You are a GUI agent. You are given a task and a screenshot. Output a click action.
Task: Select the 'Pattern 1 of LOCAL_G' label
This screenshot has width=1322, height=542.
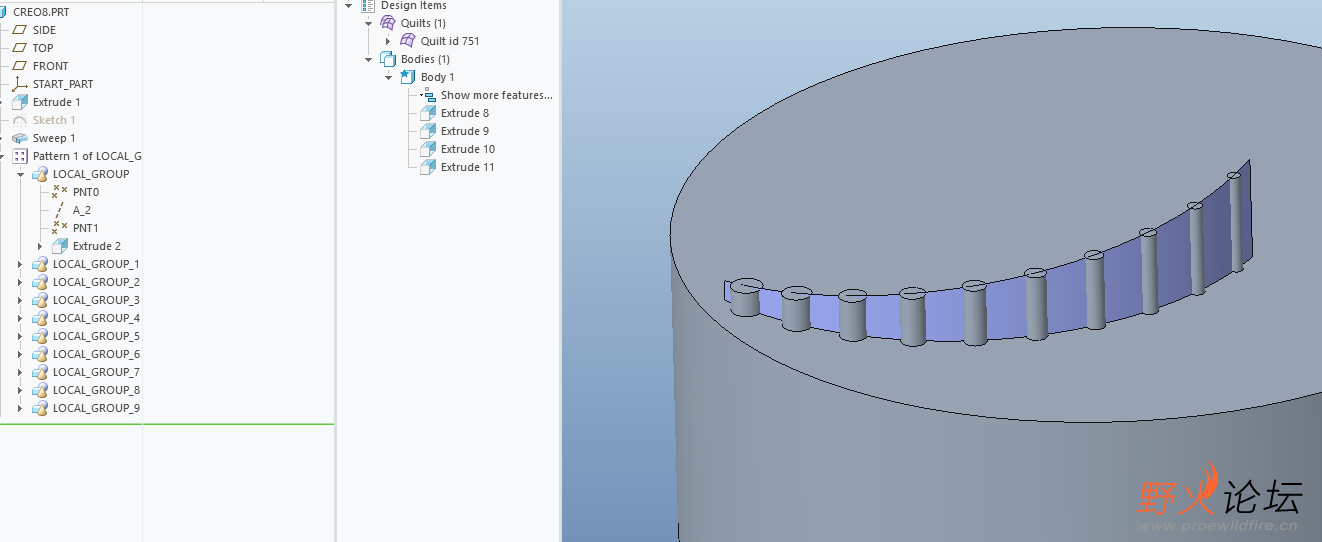(x=87, y=156)
